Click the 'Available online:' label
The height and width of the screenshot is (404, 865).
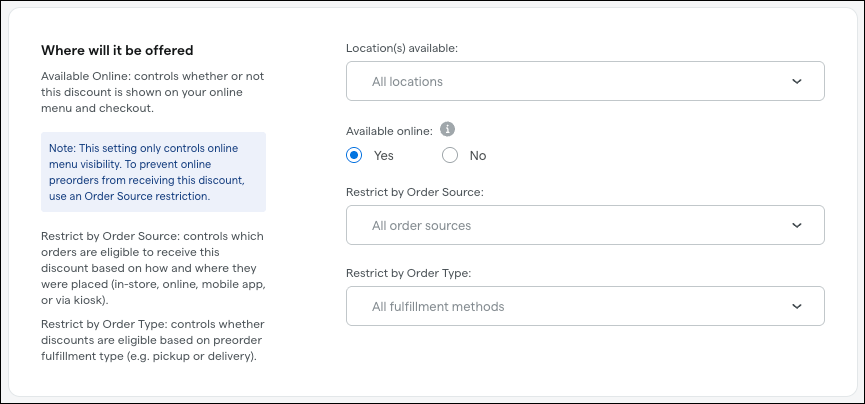click(x=390, y=131)
